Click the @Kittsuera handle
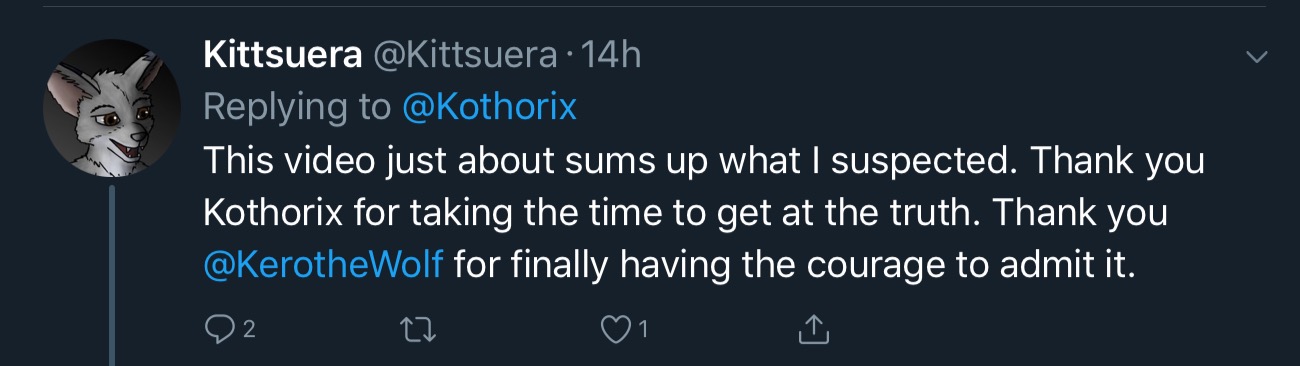This screenshot has height=366, width=1300. coord(464,56)
